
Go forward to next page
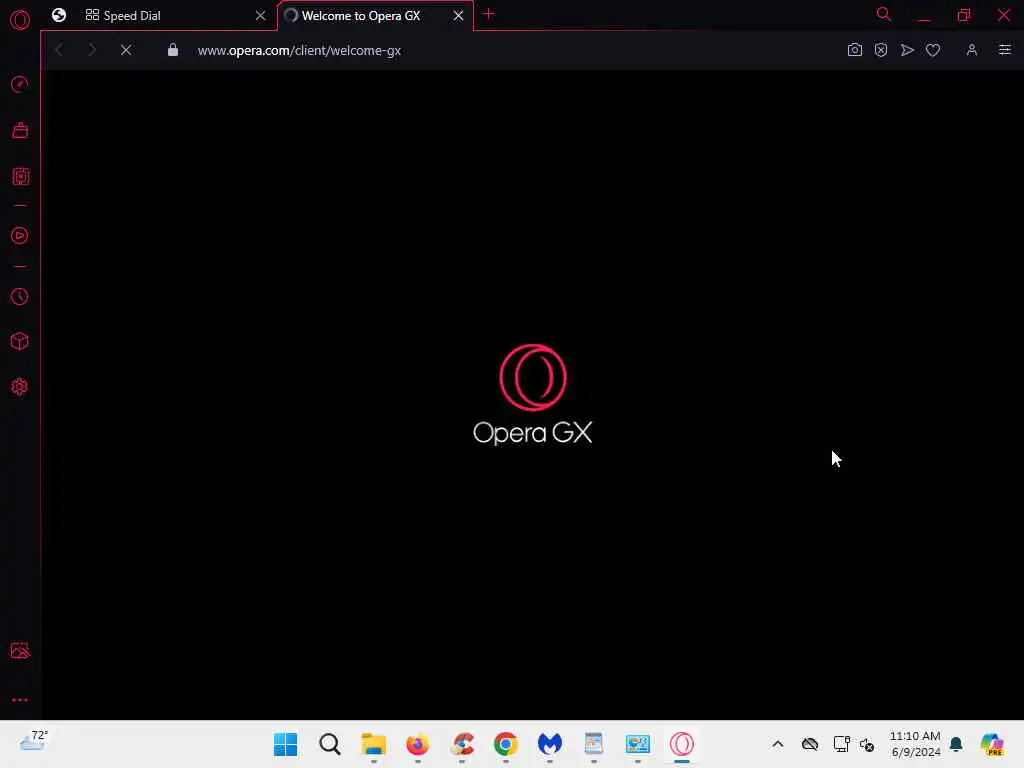click(x=92, y=50)
